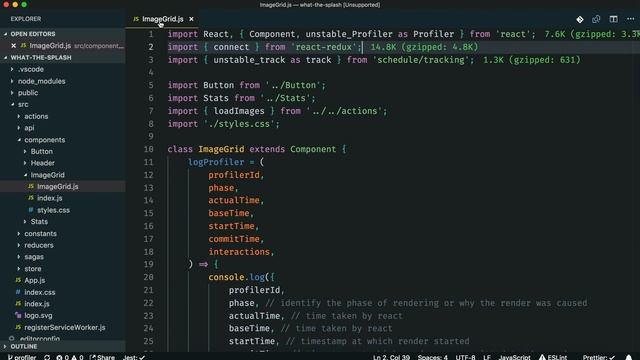The image size is (640, 360).
Task: Select language mode JavaScript in status bar
Action: tap(515, 357)
